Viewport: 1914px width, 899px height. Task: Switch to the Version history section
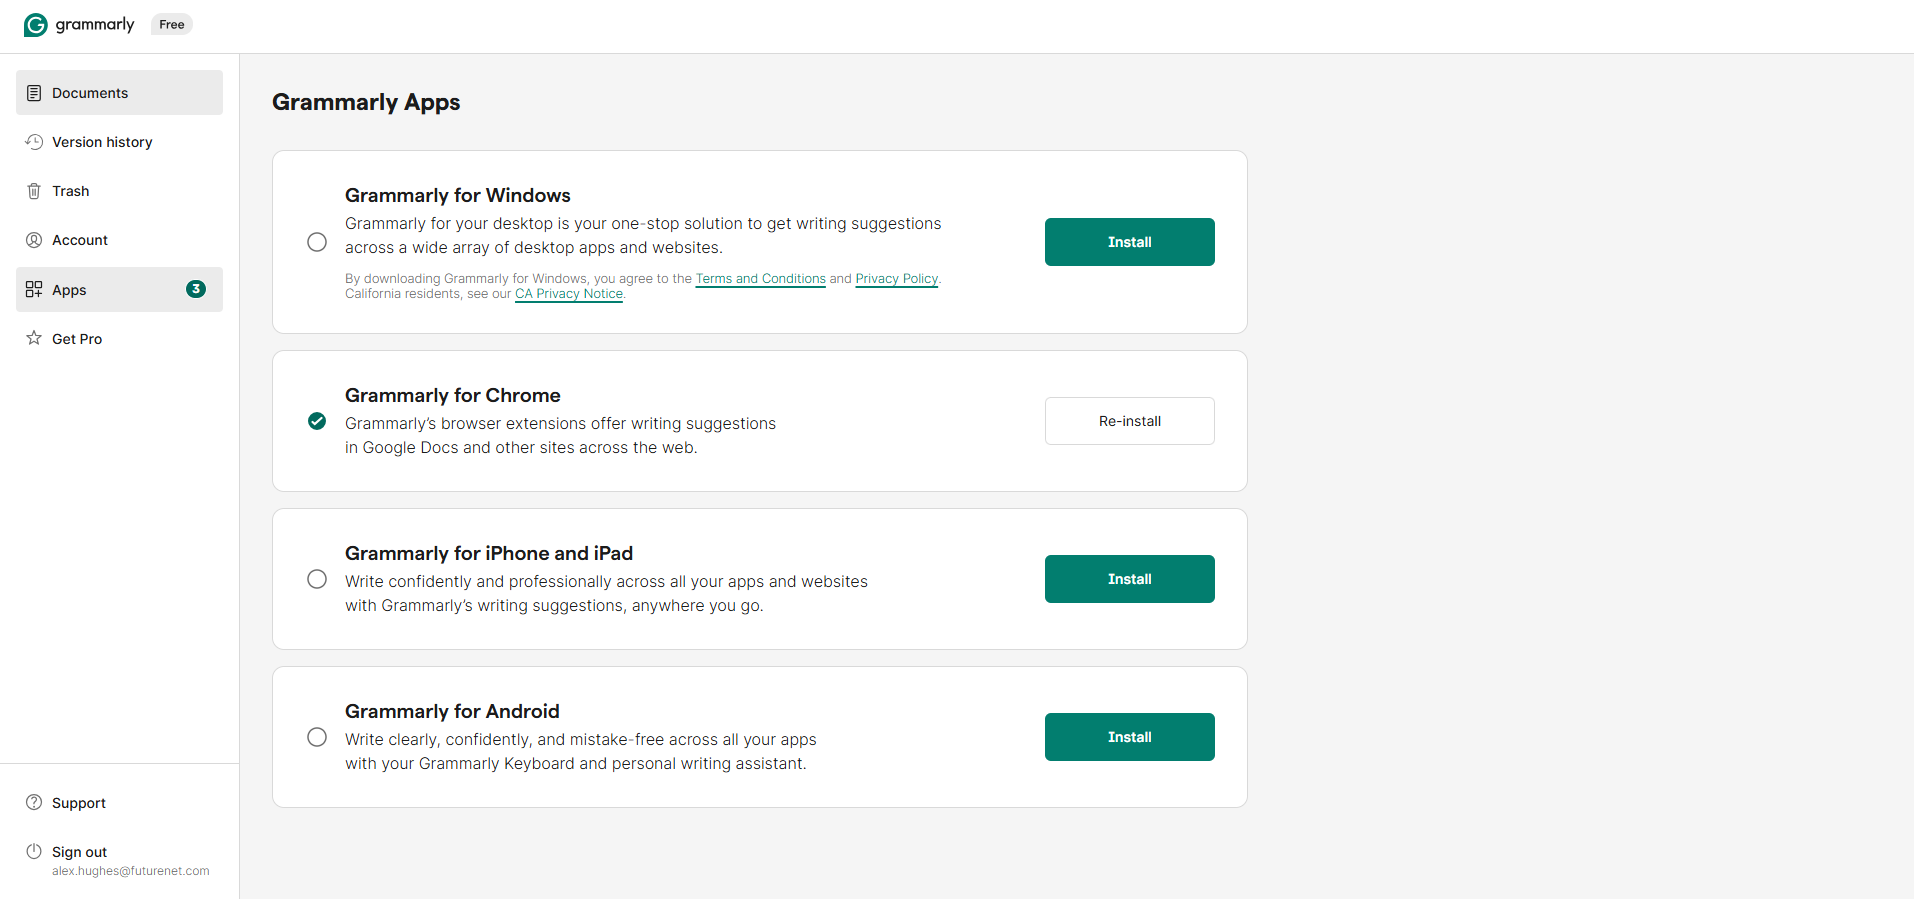(102, 141)
